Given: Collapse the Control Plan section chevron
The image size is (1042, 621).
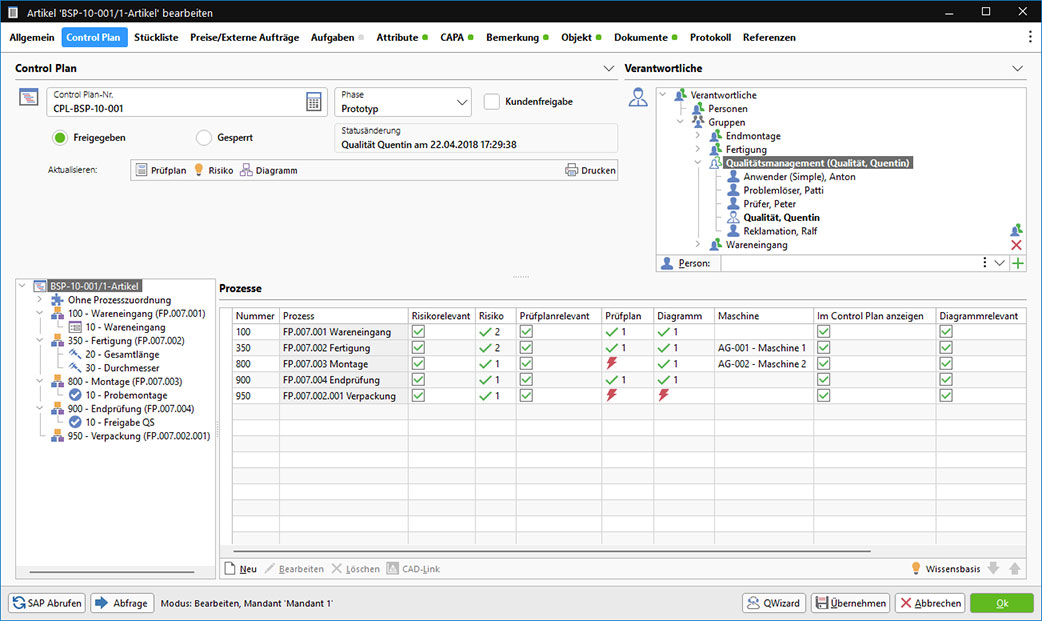Looking at the screenshot, I should point(608,69).
